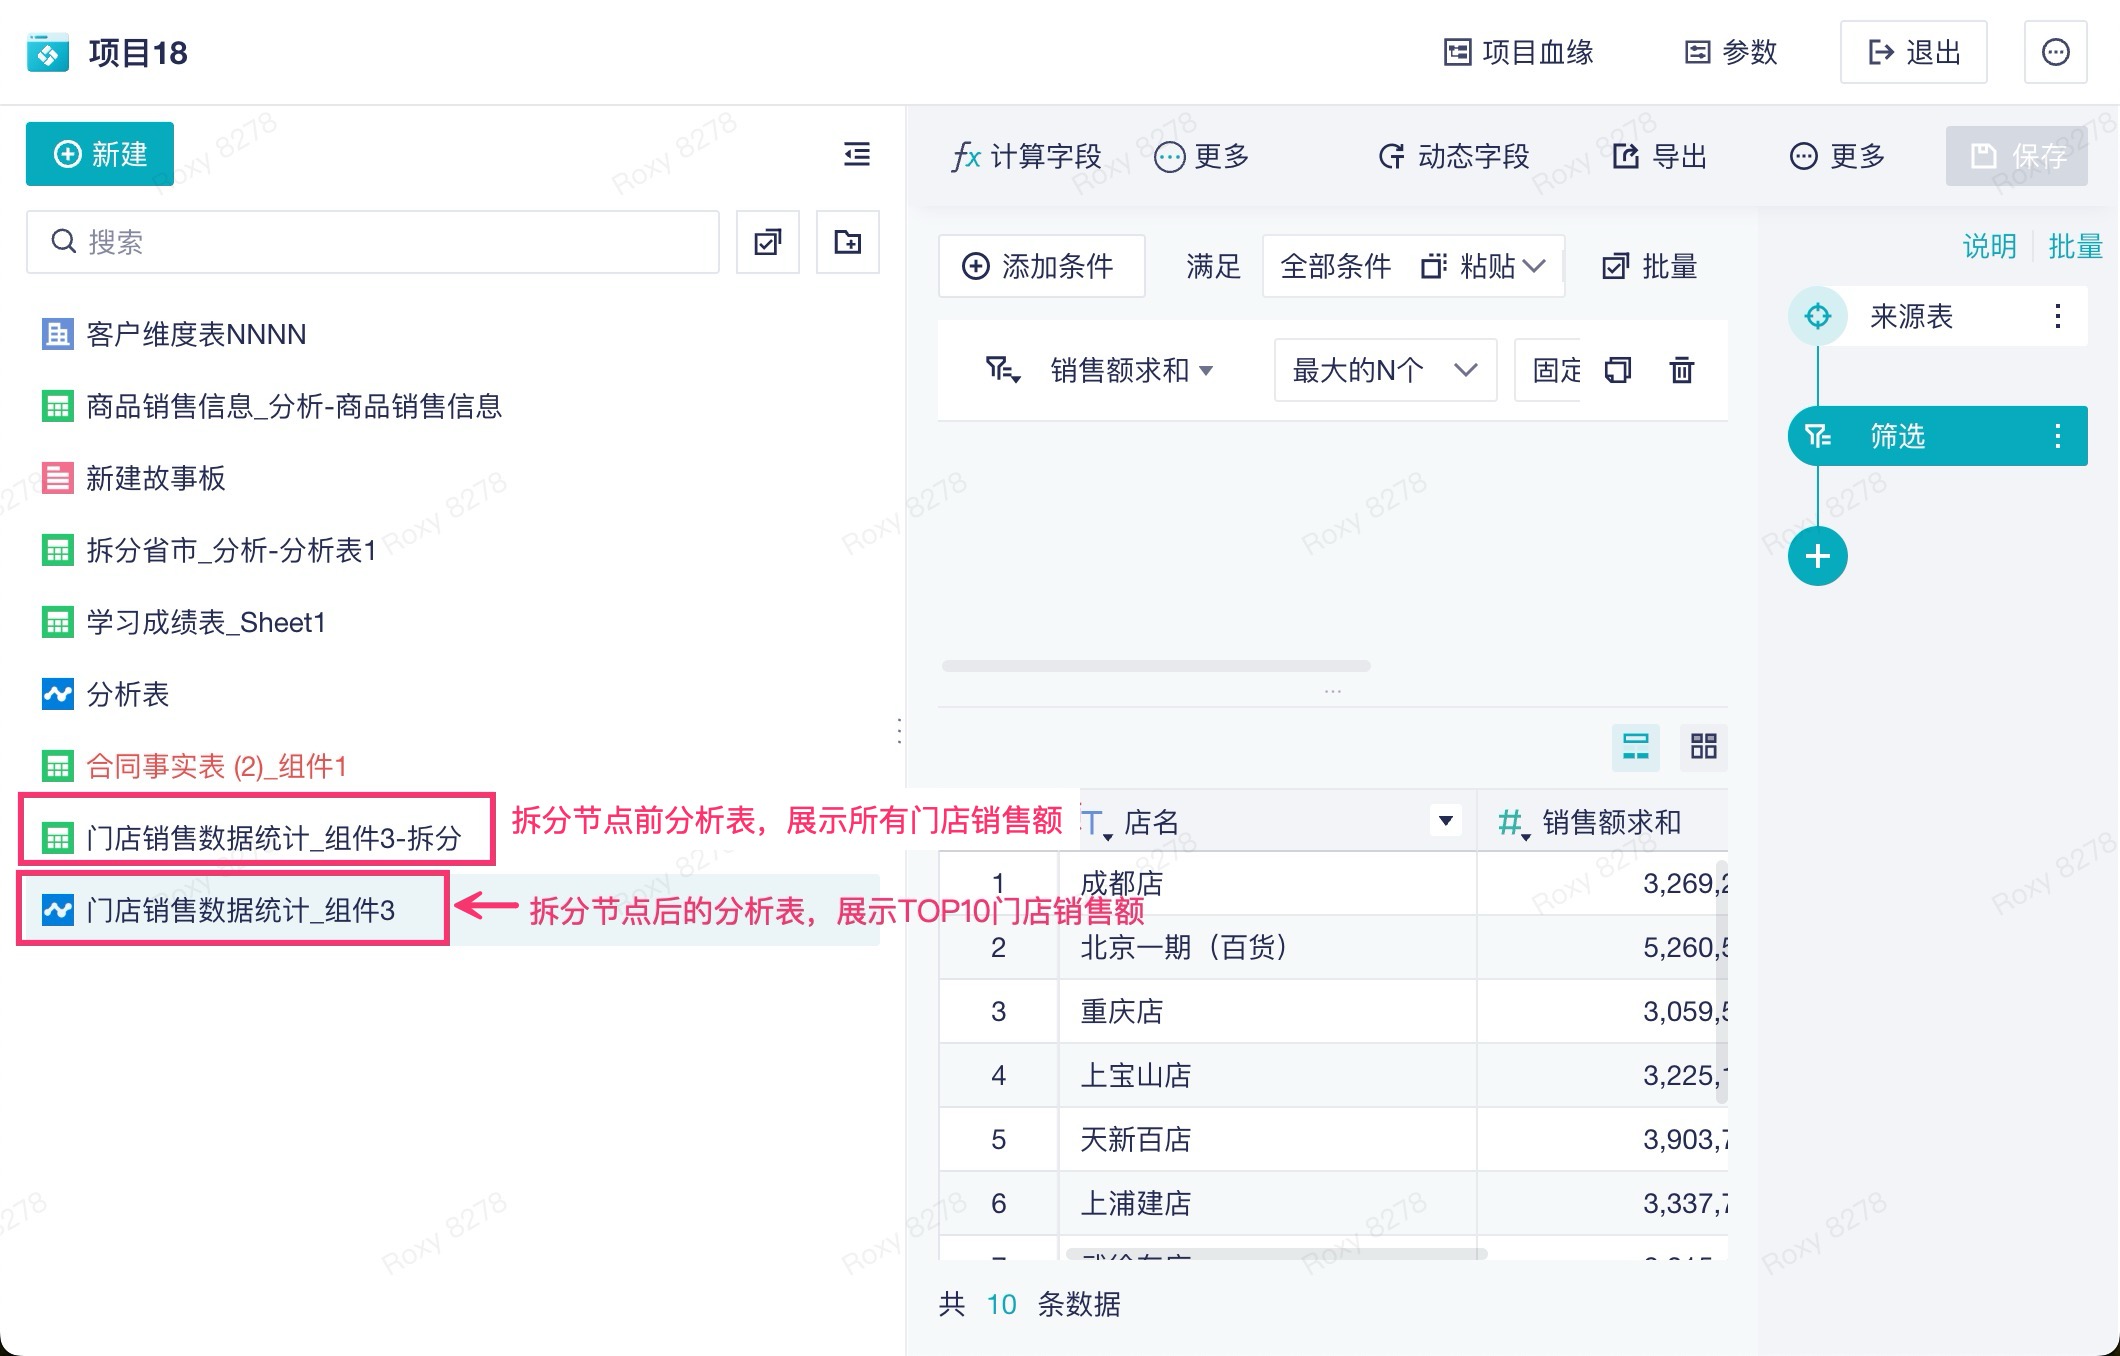Click the 新建 button
Image resolution: width=2120 pixels, height=1356 pixels.
(100, 154)
